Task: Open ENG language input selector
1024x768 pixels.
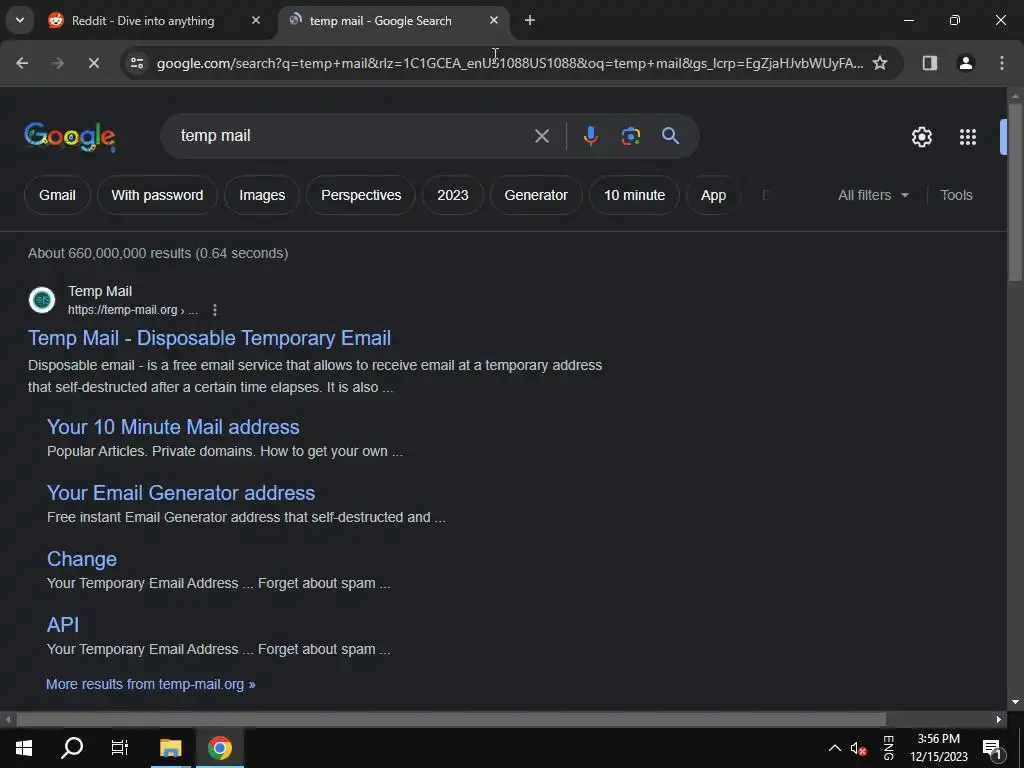Action: (888, 748)
